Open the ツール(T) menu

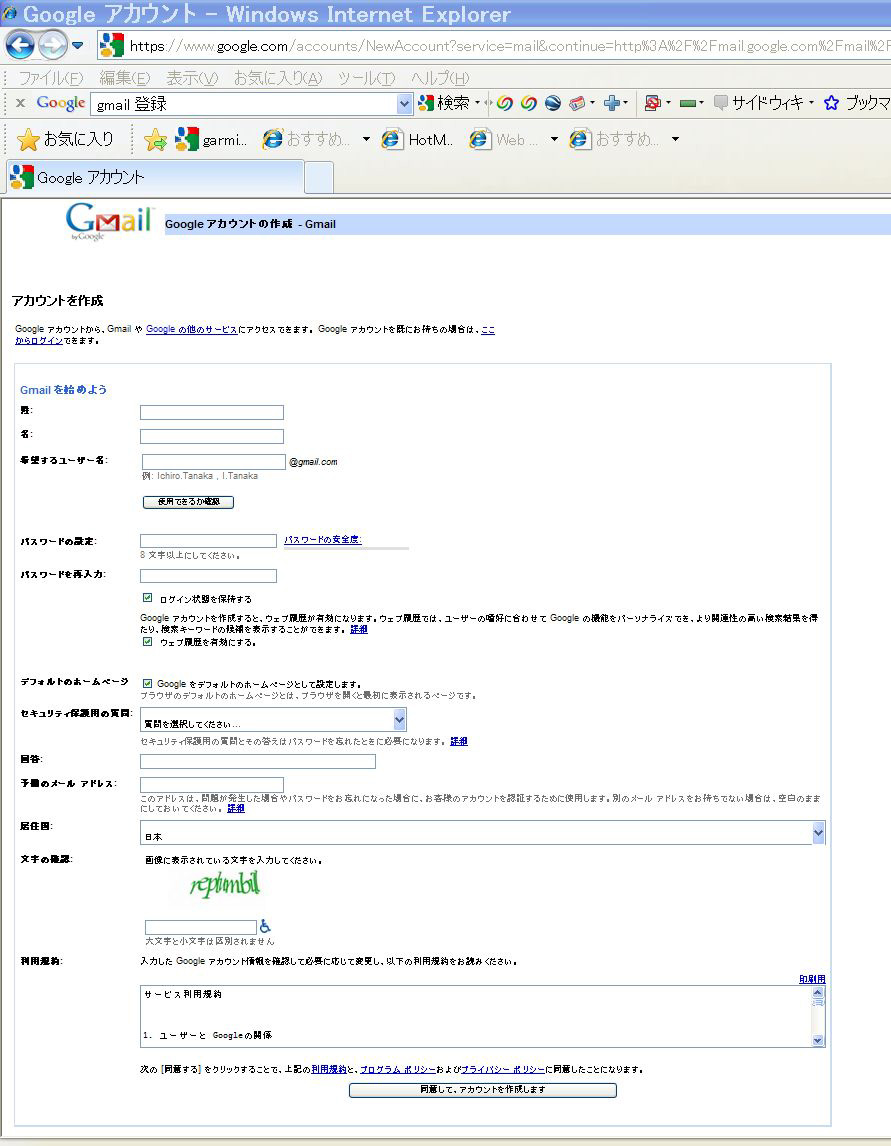tap(366, 77)
